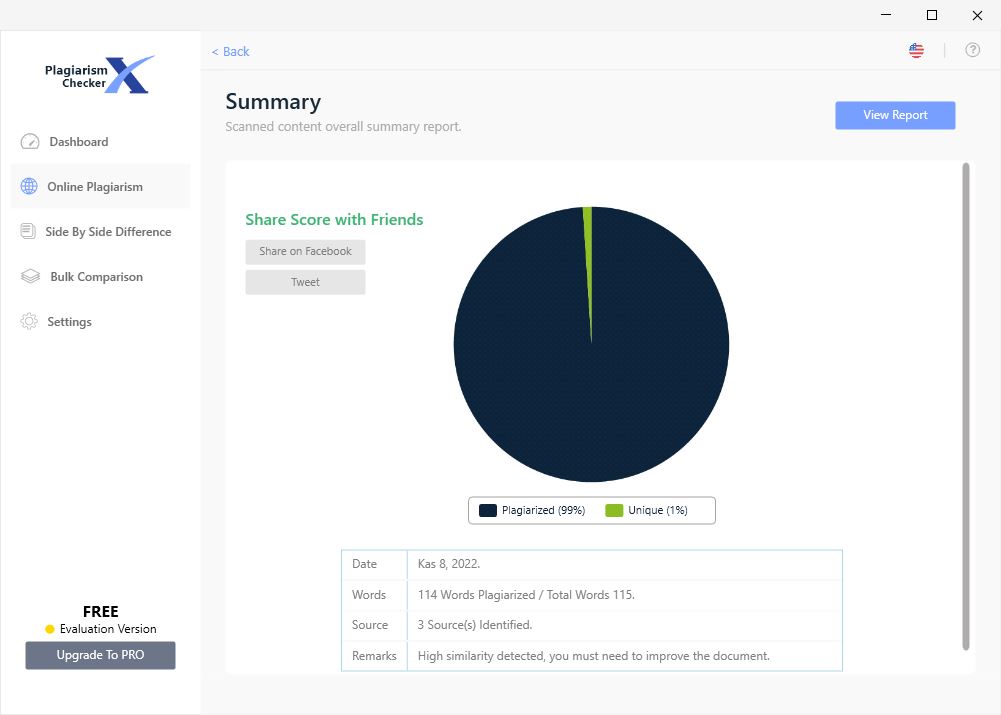
Task: Open Side By Side Difference section
Action: coord(100,232)
